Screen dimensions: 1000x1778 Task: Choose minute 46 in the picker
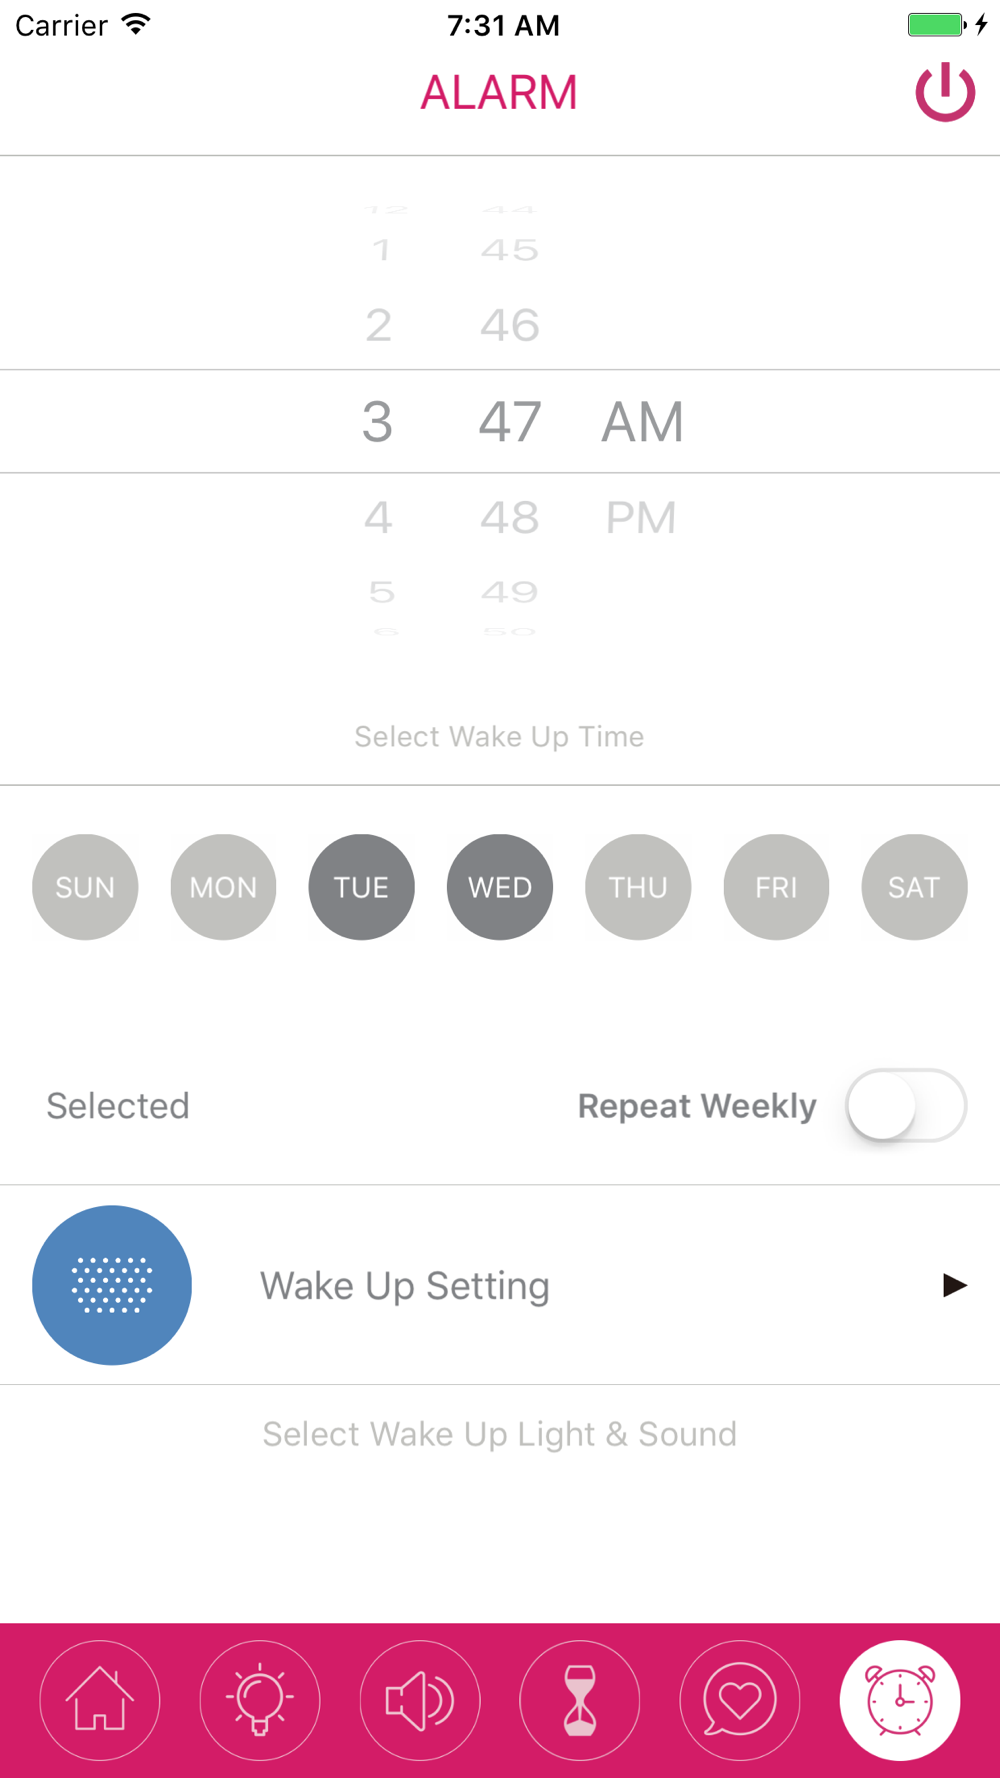(x=510, y=326)
